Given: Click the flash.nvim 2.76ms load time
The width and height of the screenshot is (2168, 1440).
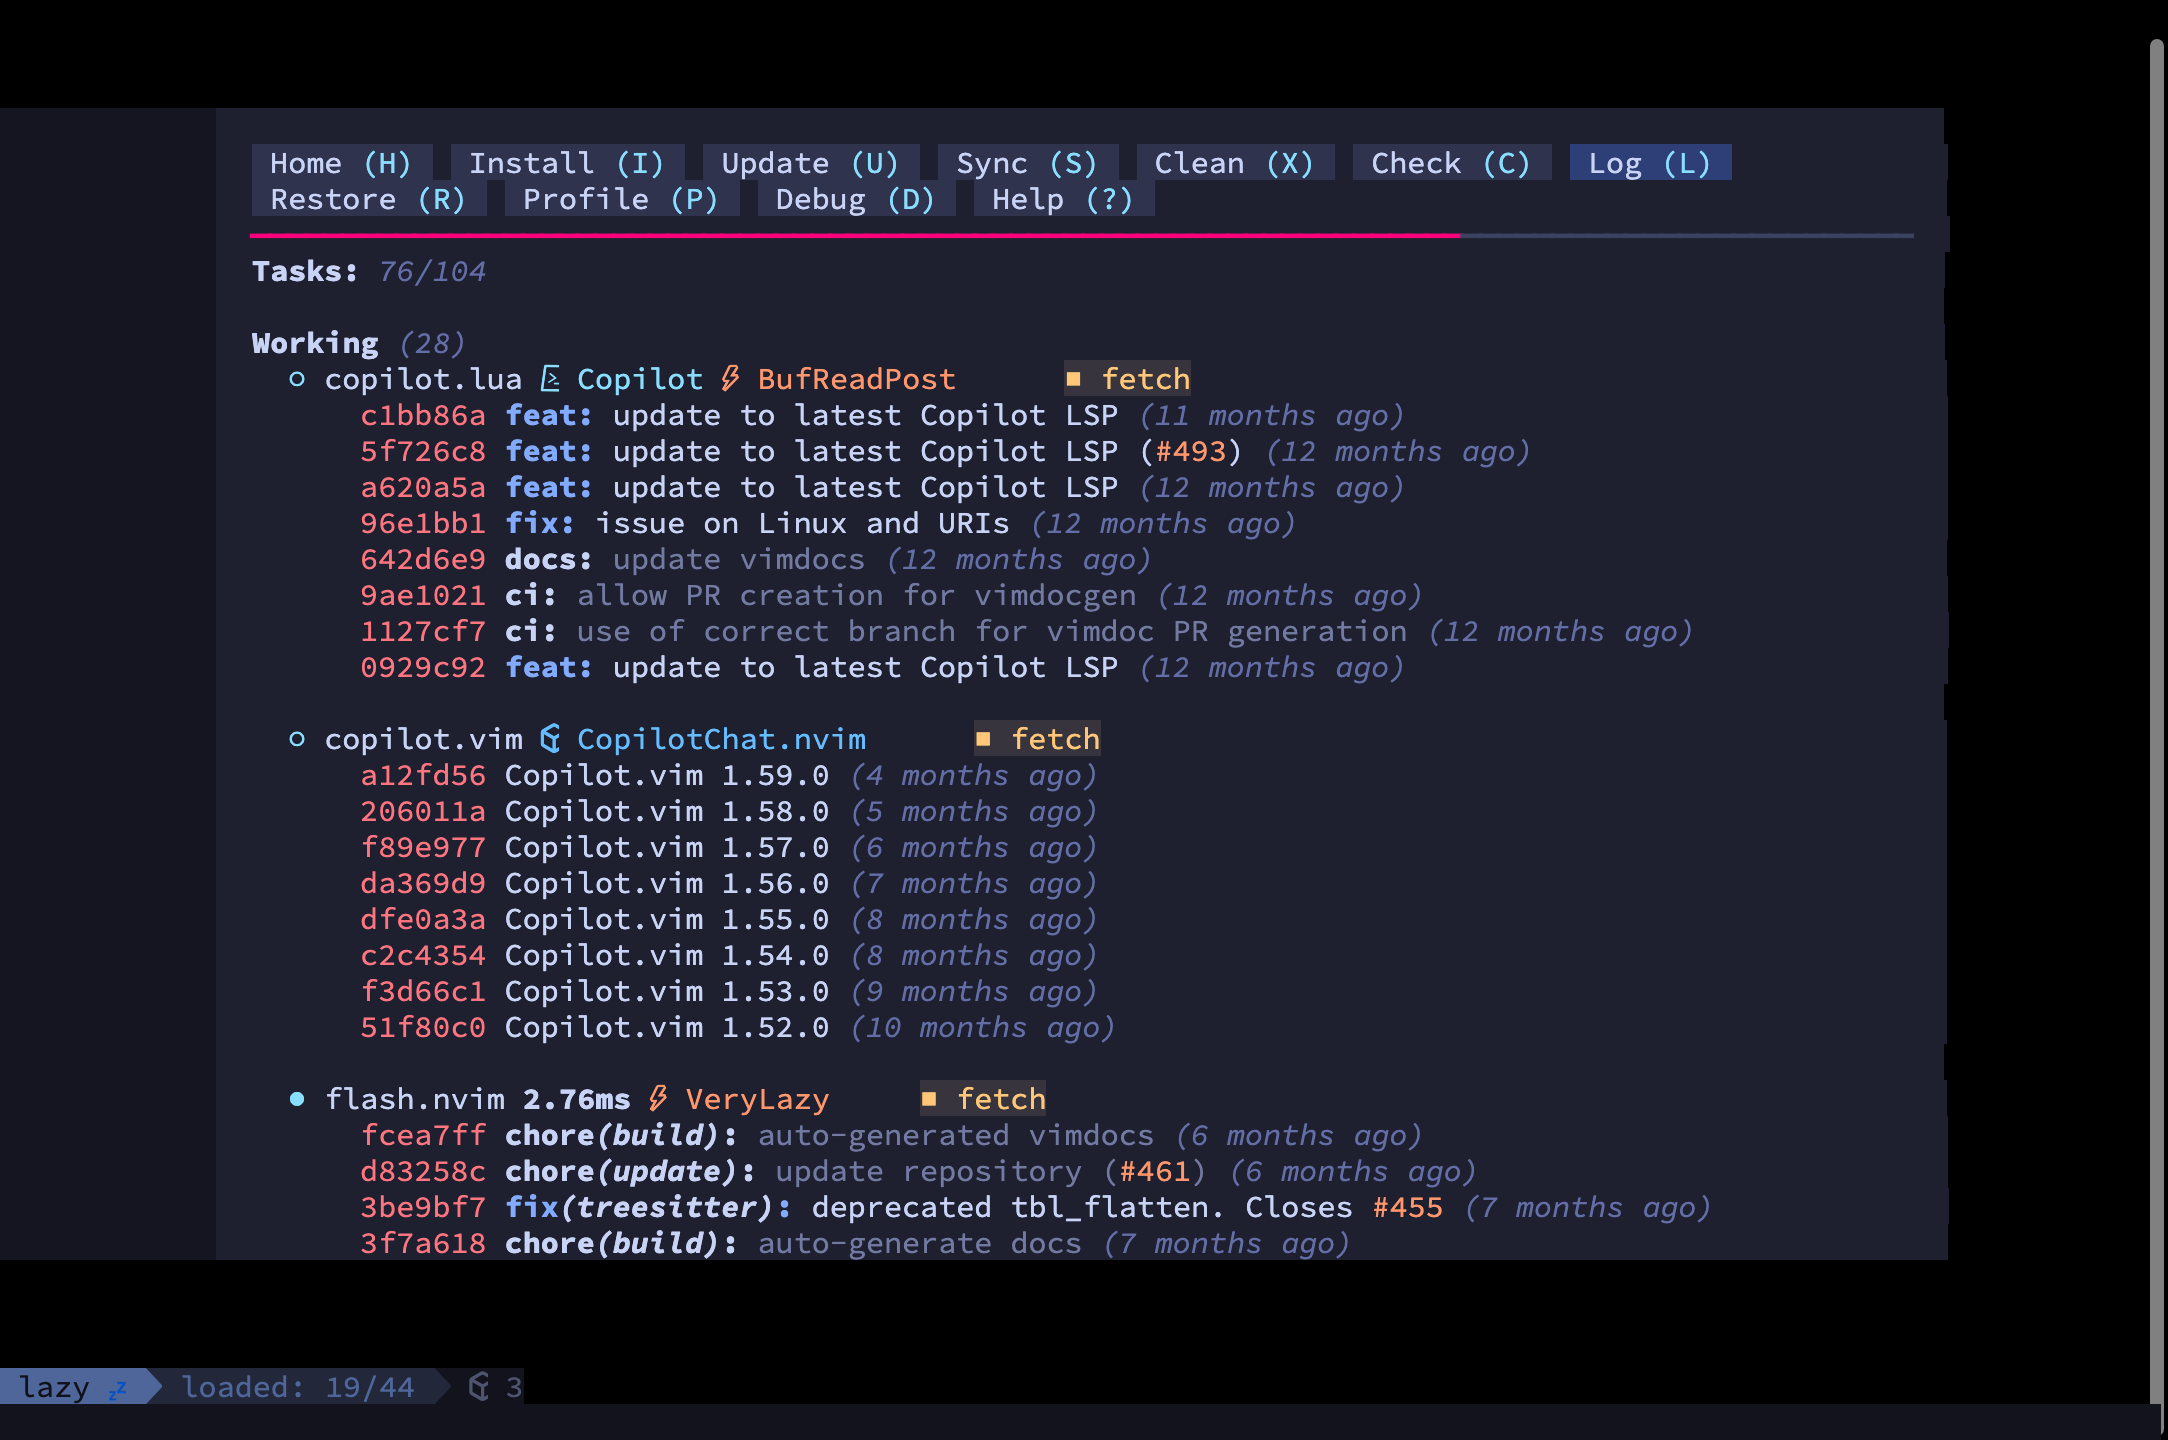Looking at the screenshot, I should tap(577, 1099).
